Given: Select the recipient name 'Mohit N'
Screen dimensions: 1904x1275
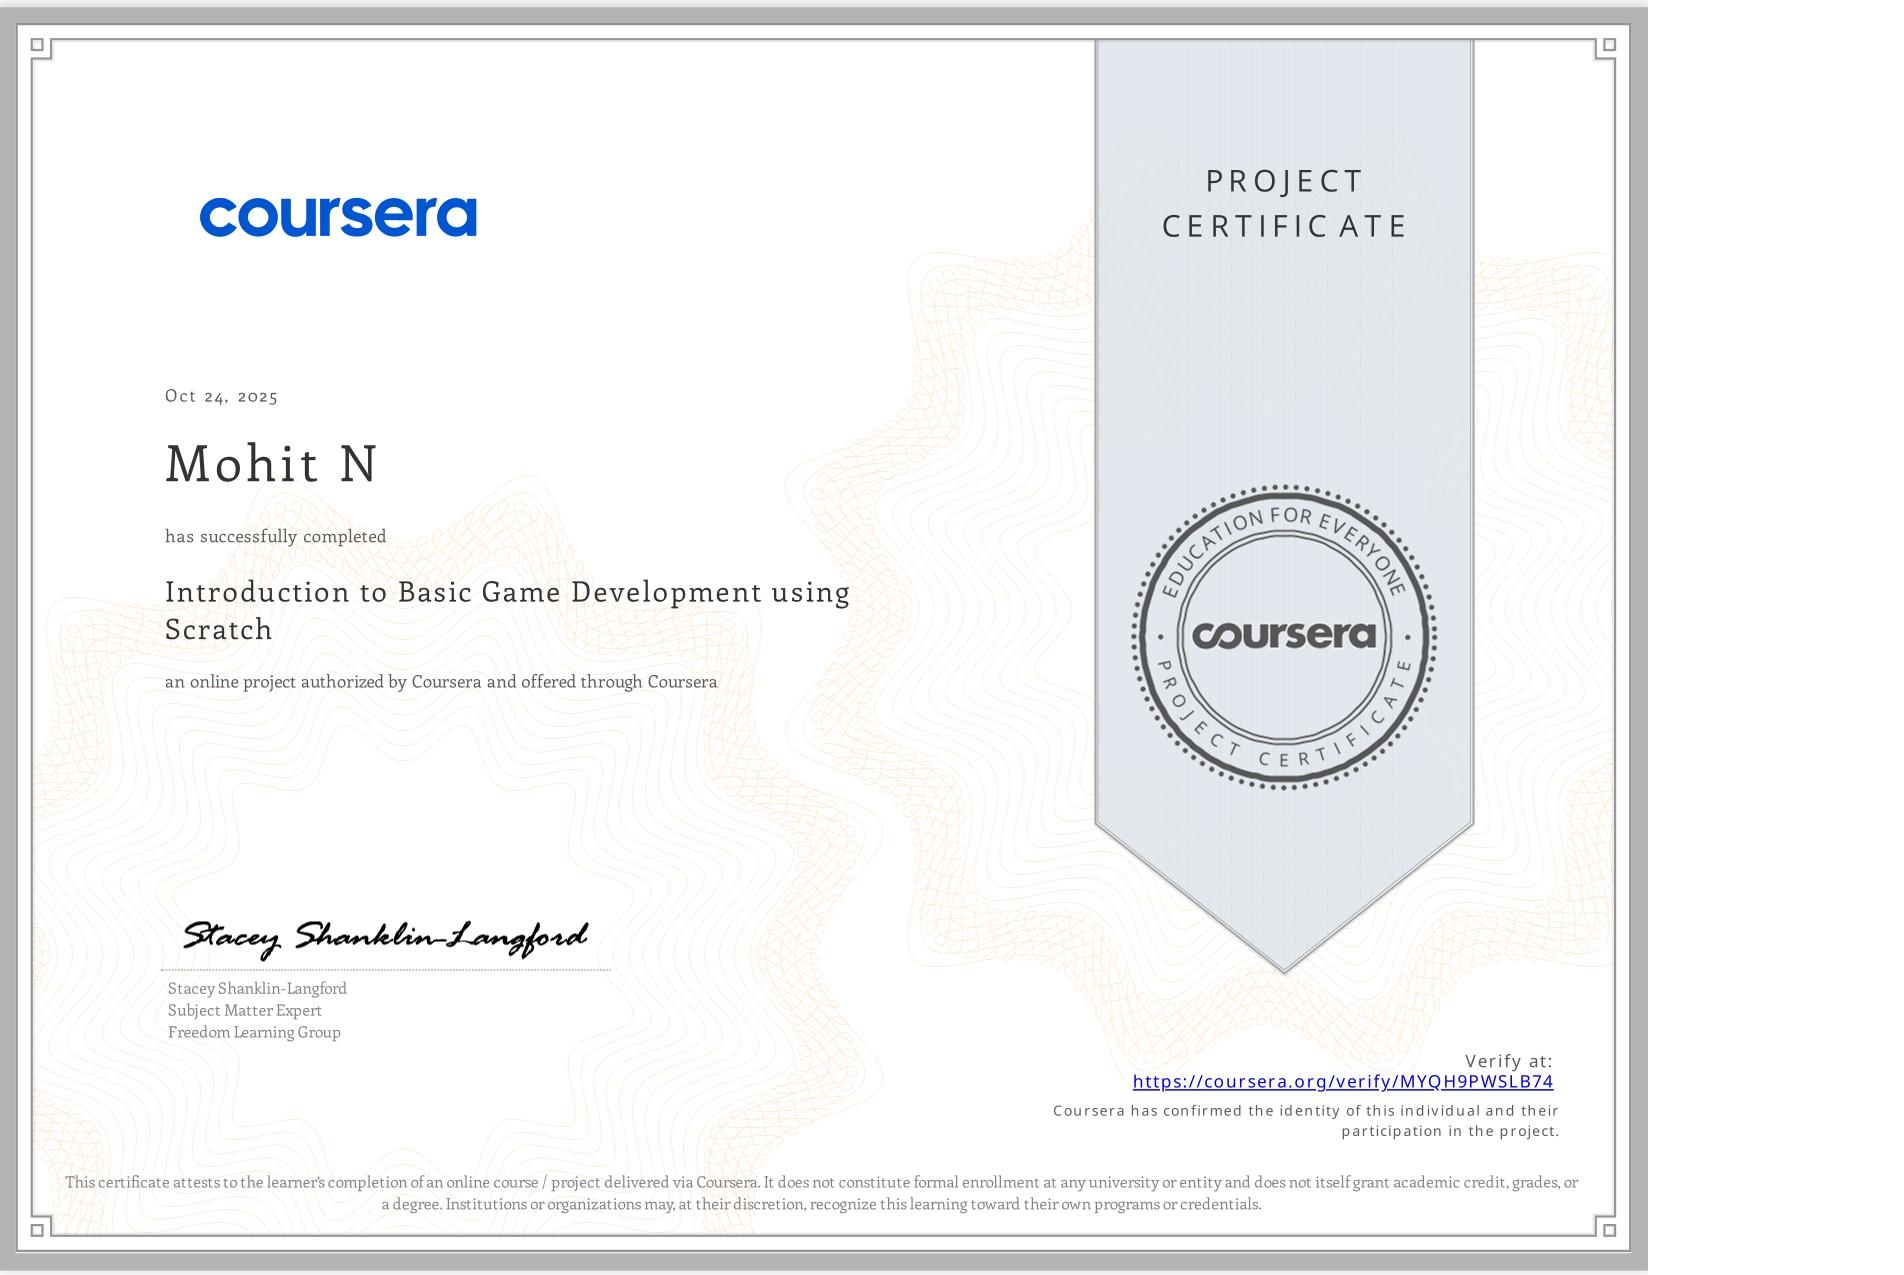Looking at the screenshot, I should 271,463.
